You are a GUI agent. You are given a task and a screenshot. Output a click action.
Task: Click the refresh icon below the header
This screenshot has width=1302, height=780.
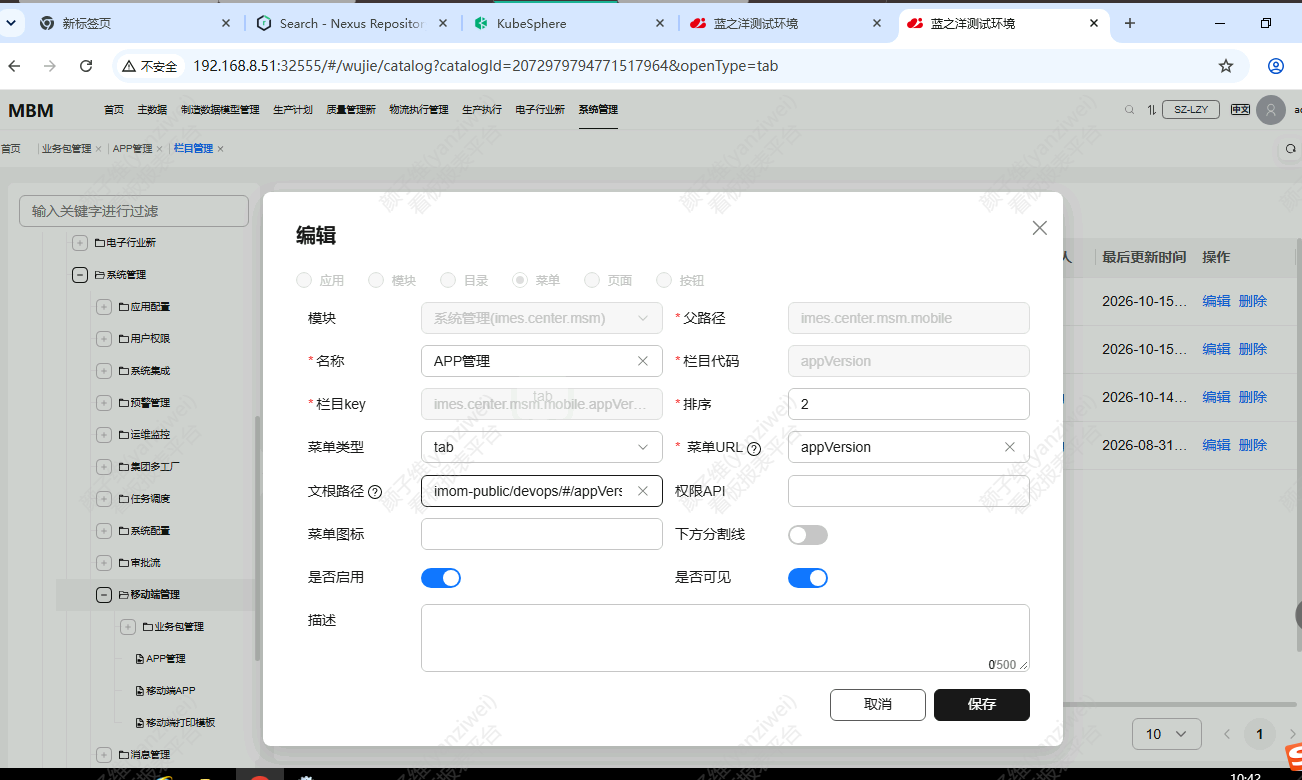1291,148
